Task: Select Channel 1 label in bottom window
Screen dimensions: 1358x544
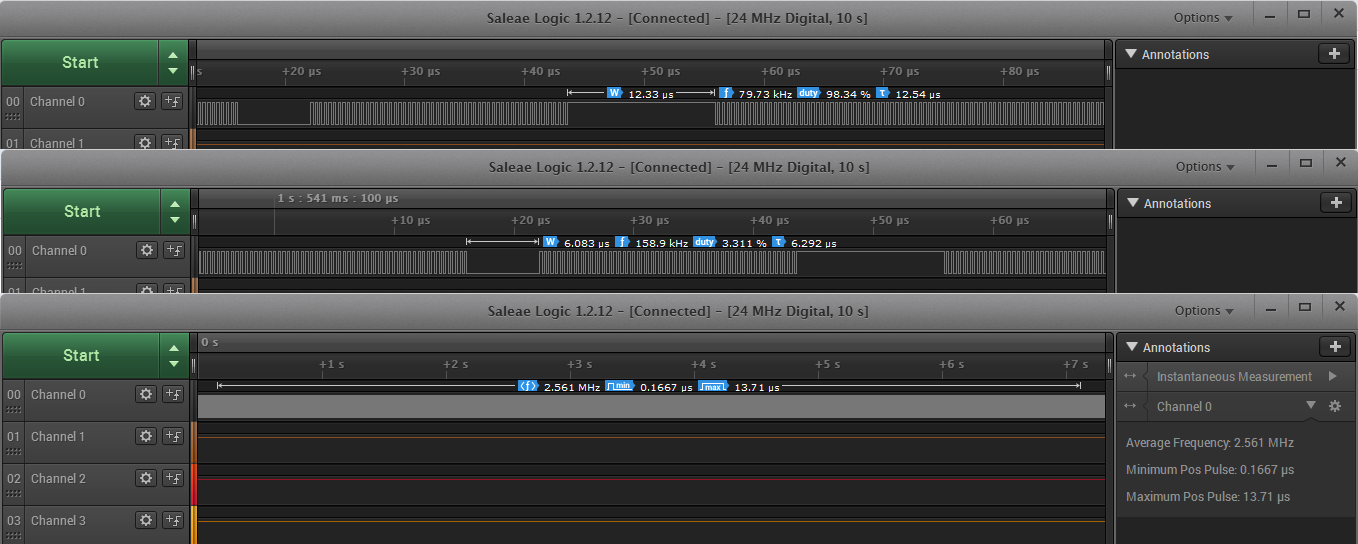Action: [58, 436]
